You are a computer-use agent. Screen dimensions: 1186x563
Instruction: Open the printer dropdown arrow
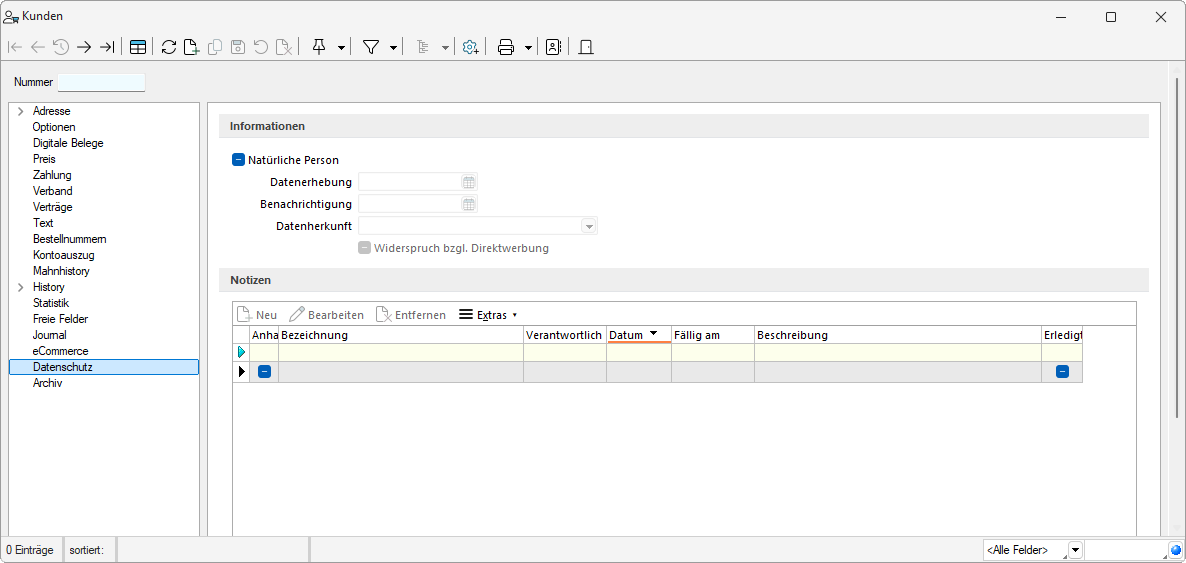click(528, 47)
